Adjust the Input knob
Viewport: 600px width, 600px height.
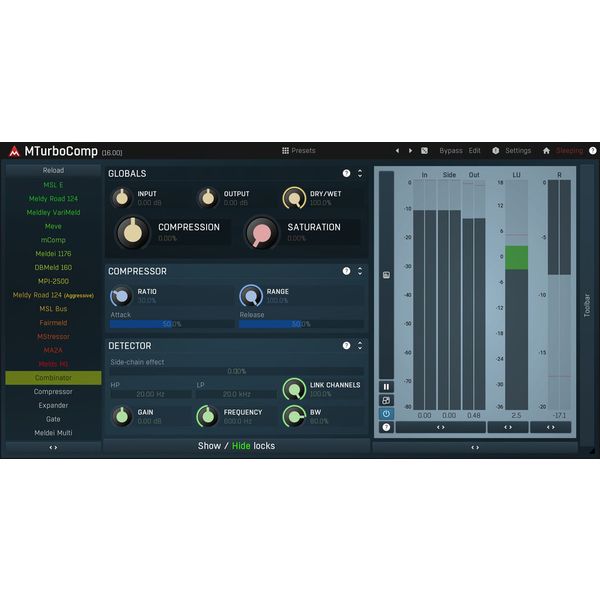(122, 198)
